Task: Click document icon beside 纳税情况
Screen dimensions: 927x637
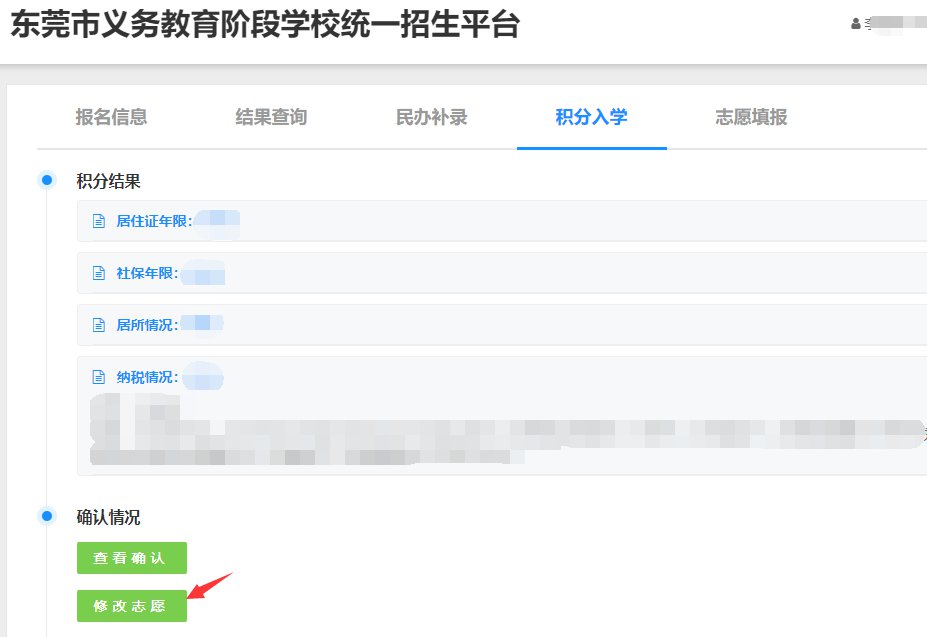Action: click(x=98, y=377)
